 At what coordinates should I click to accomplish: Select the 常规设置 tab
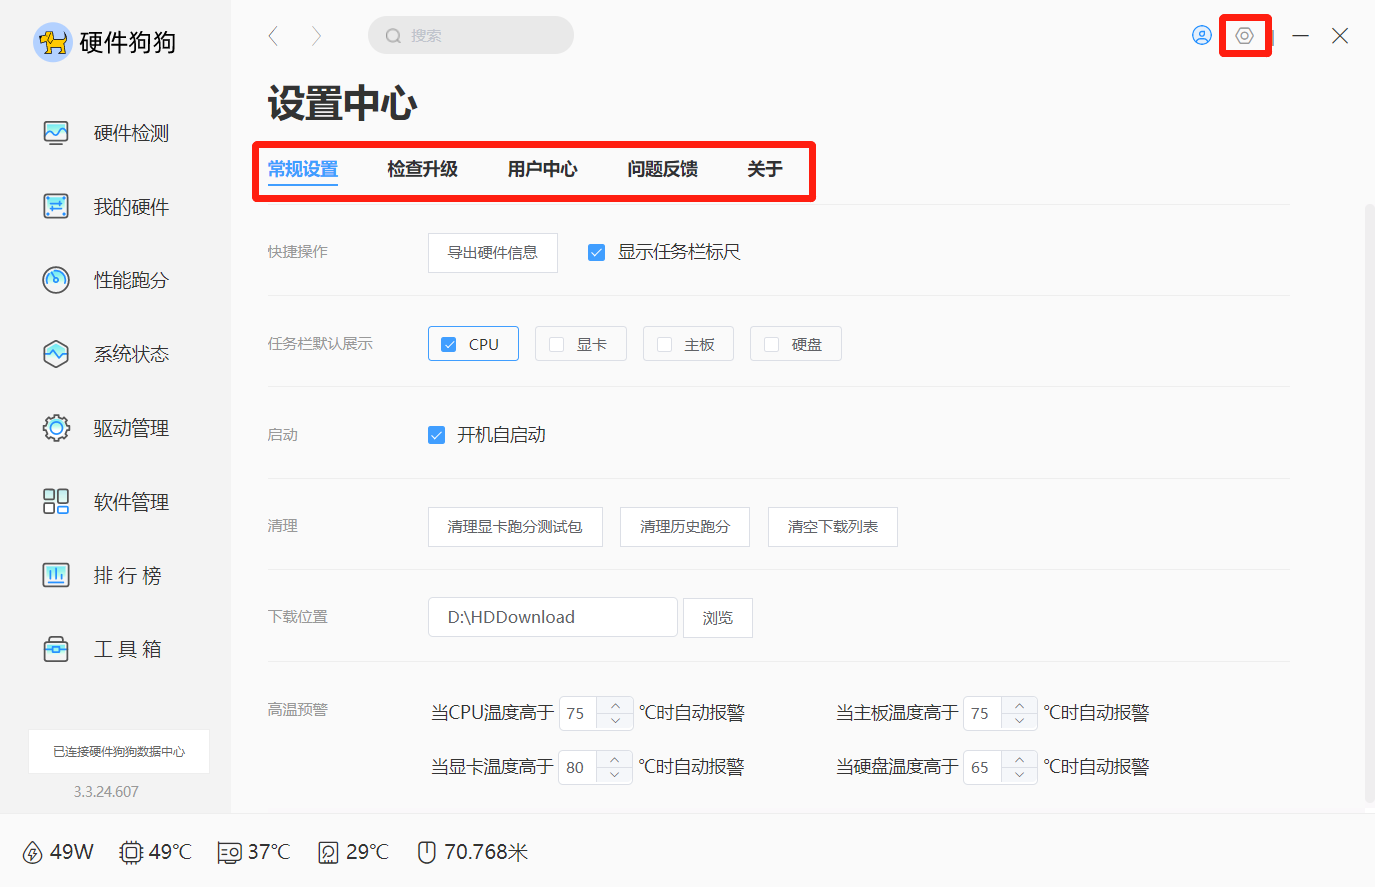pyautogui.click(x=303, y=169)
